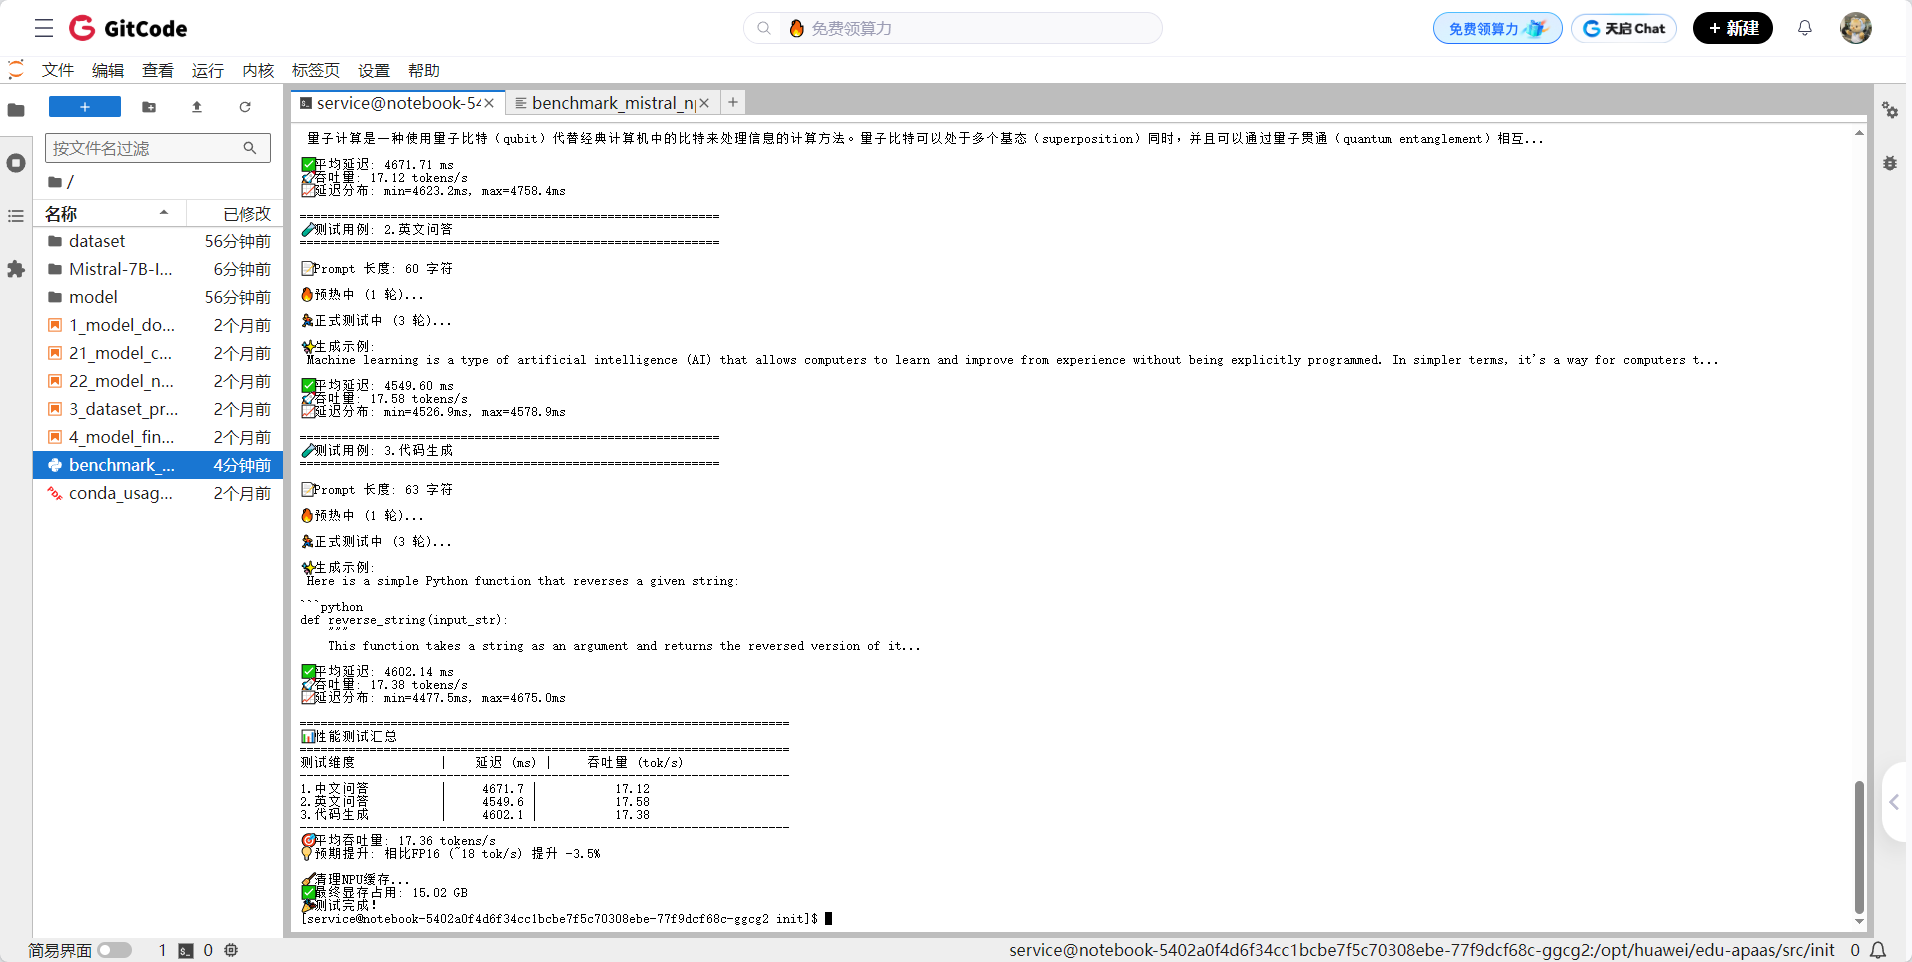The height and width of the screenshot is (962, 1912).
Task: Click the GitCode logo
Action: 128,28
